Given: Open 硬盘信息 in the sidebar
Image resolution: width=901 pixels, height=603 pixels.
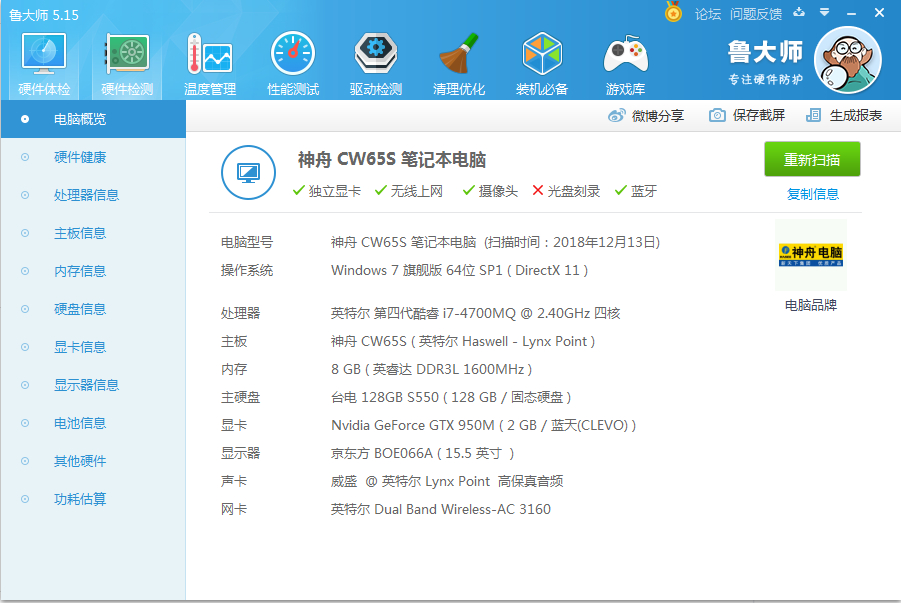Looking at the screenshot, I should [93, 309].
